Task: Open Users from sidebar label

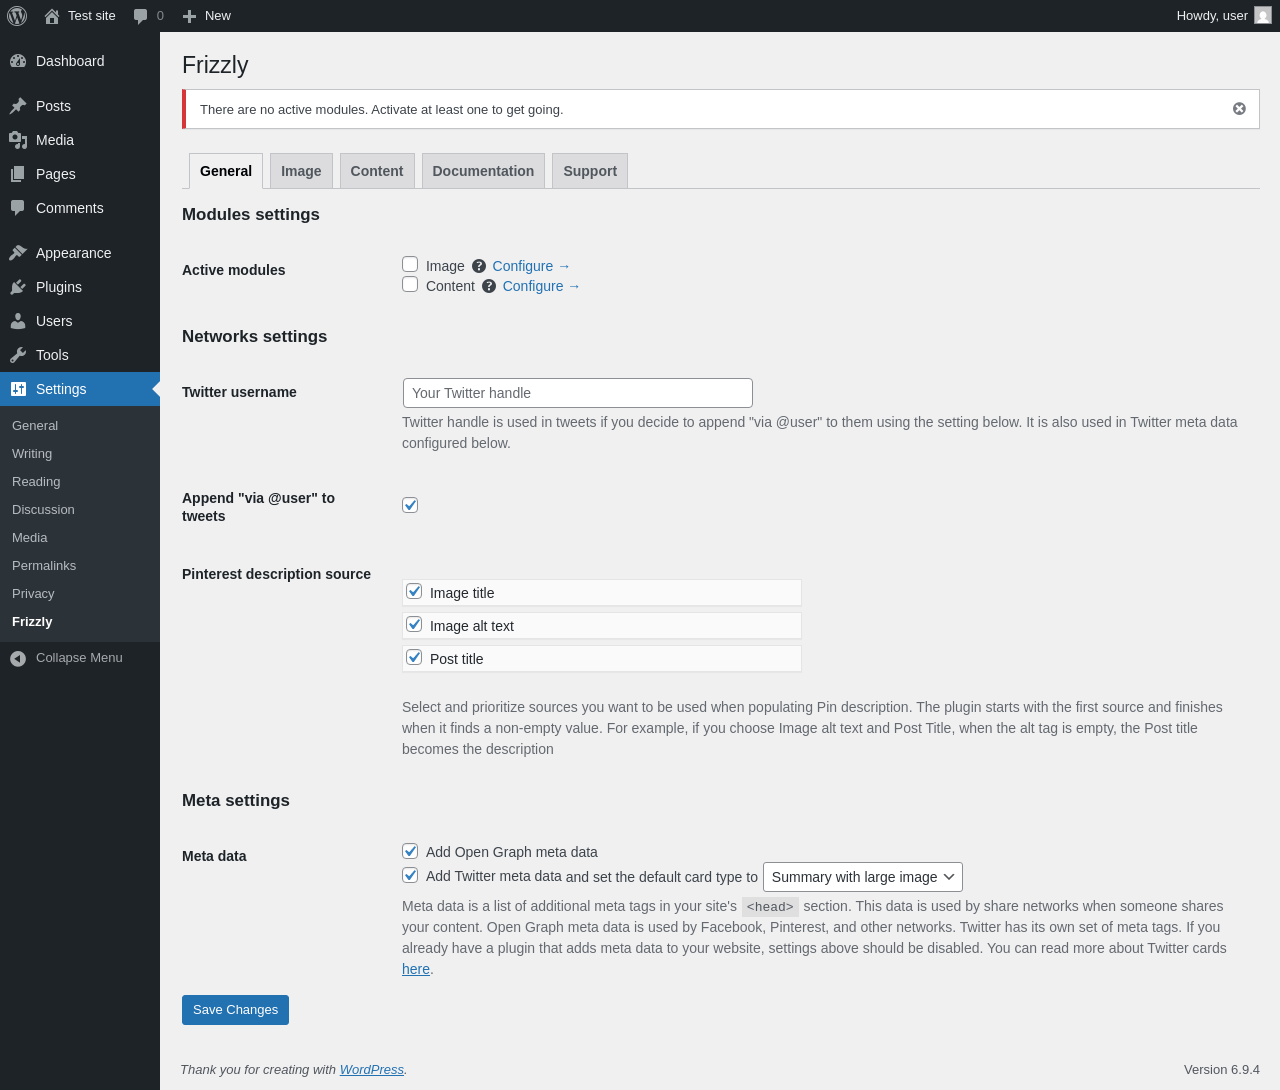Action: point(54,321)
